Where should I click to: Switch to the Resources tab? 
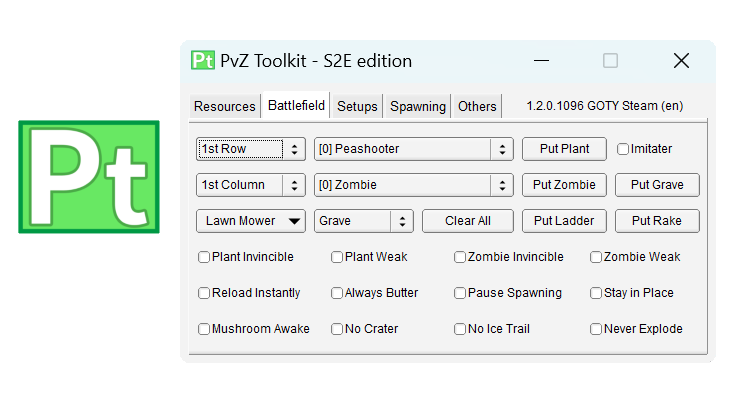pyautogui.click(x=225, y=106)
